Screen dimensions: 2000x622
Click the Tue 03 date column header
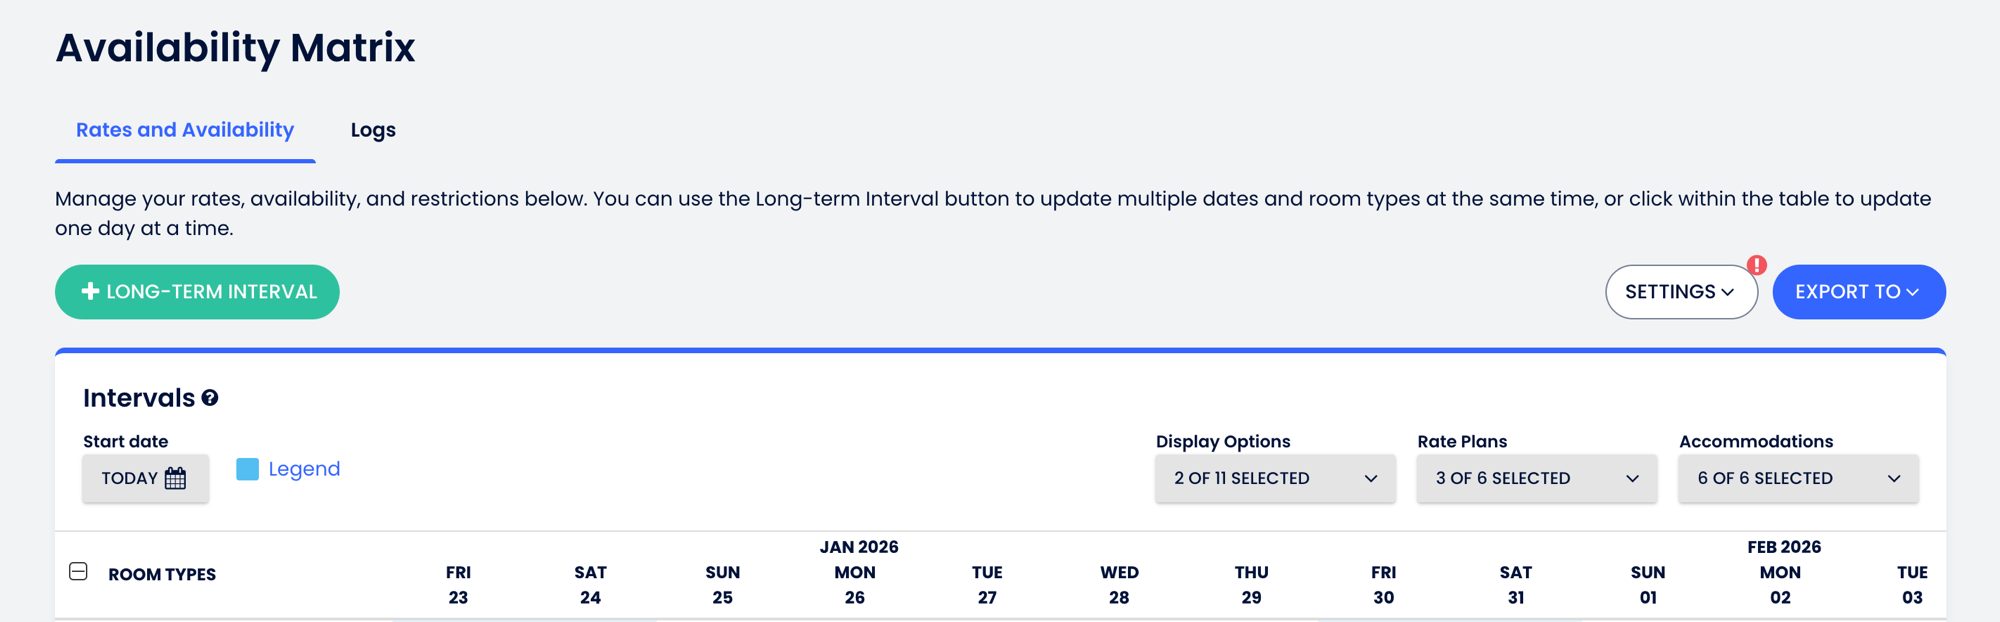click(x=1912, y=585)
